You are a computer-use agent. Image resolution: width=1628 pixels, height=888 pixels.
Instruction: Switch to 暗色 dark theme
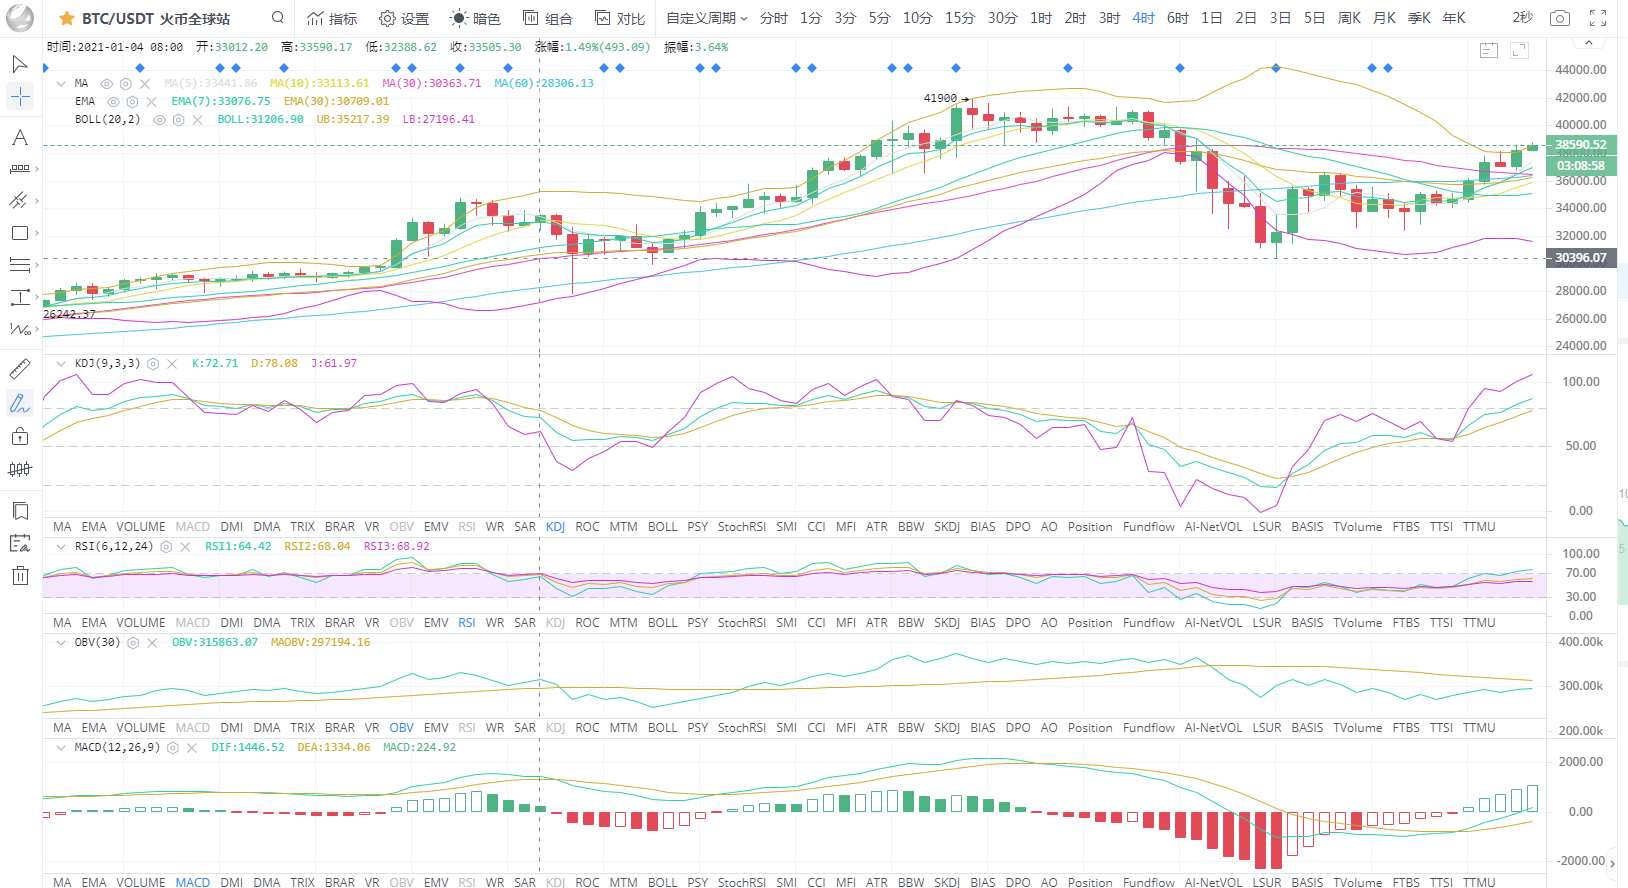point(475,18)
